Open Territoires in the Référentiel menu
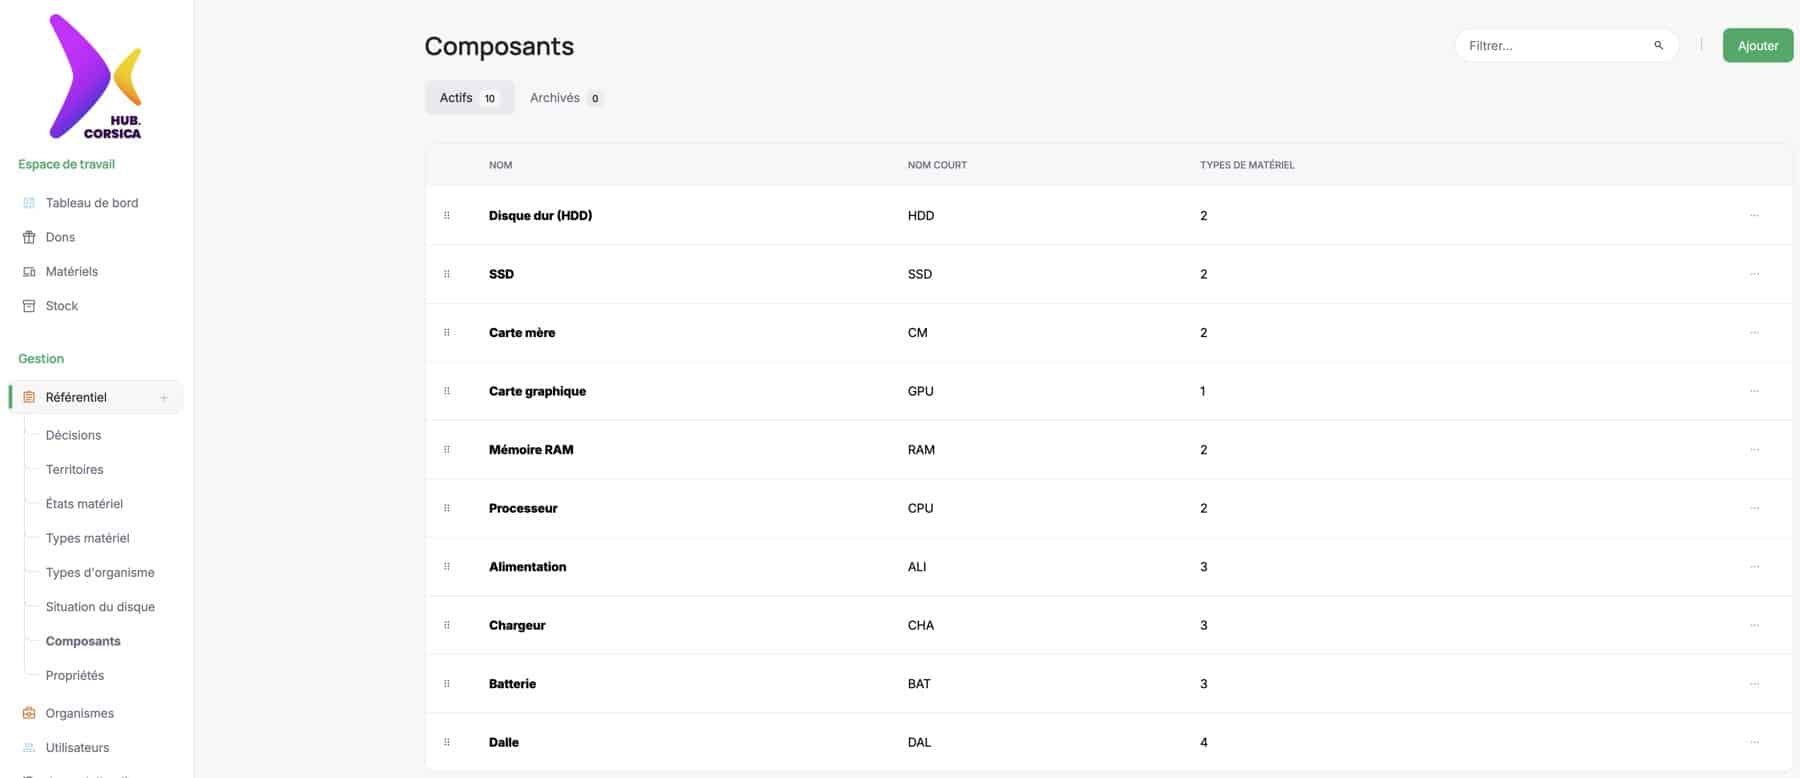1800x778 pixels. [74, 469]
